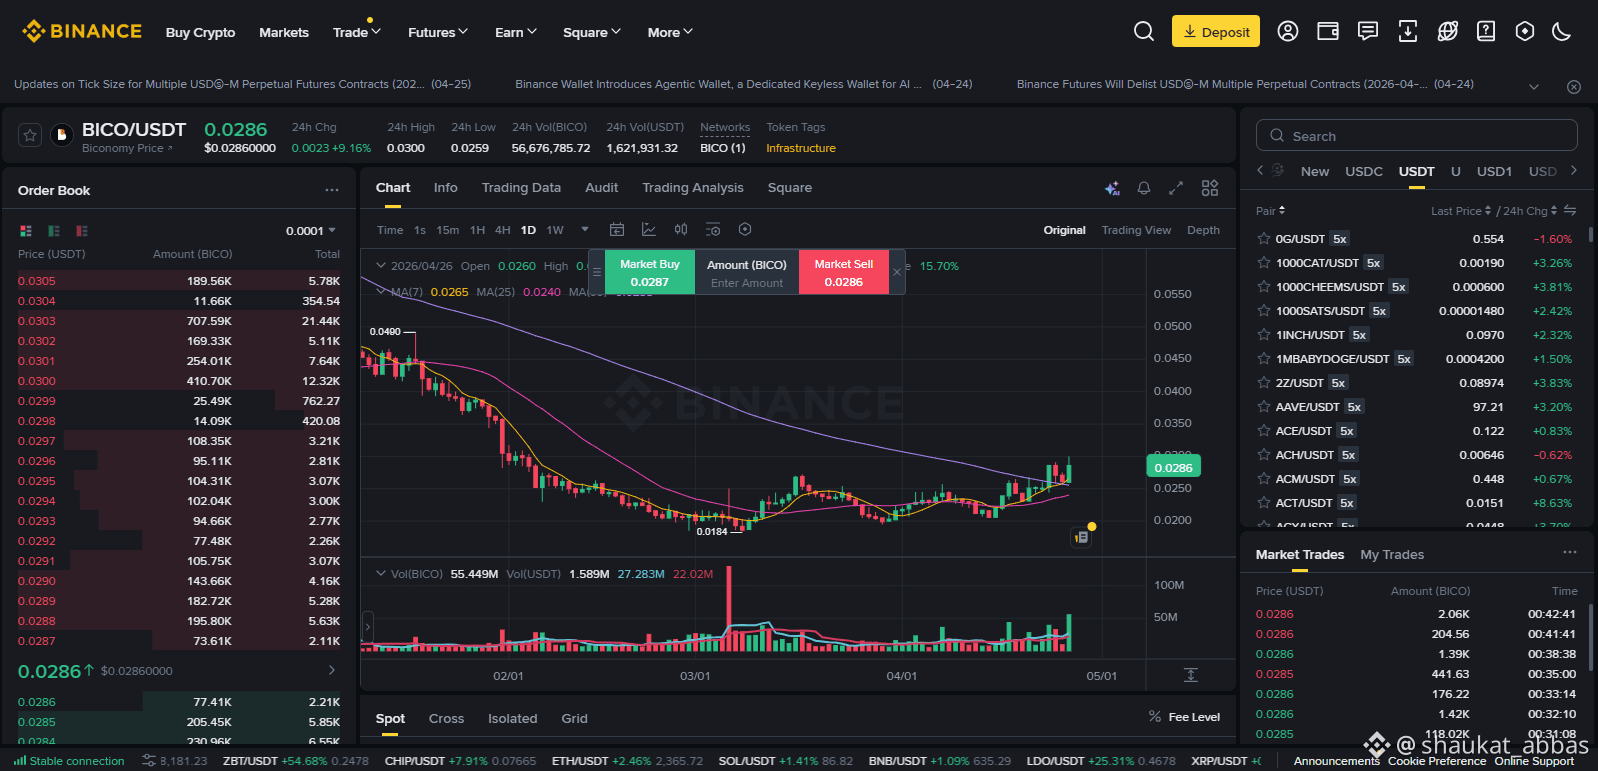Expand the announcements list chevron

(1534, 87)
